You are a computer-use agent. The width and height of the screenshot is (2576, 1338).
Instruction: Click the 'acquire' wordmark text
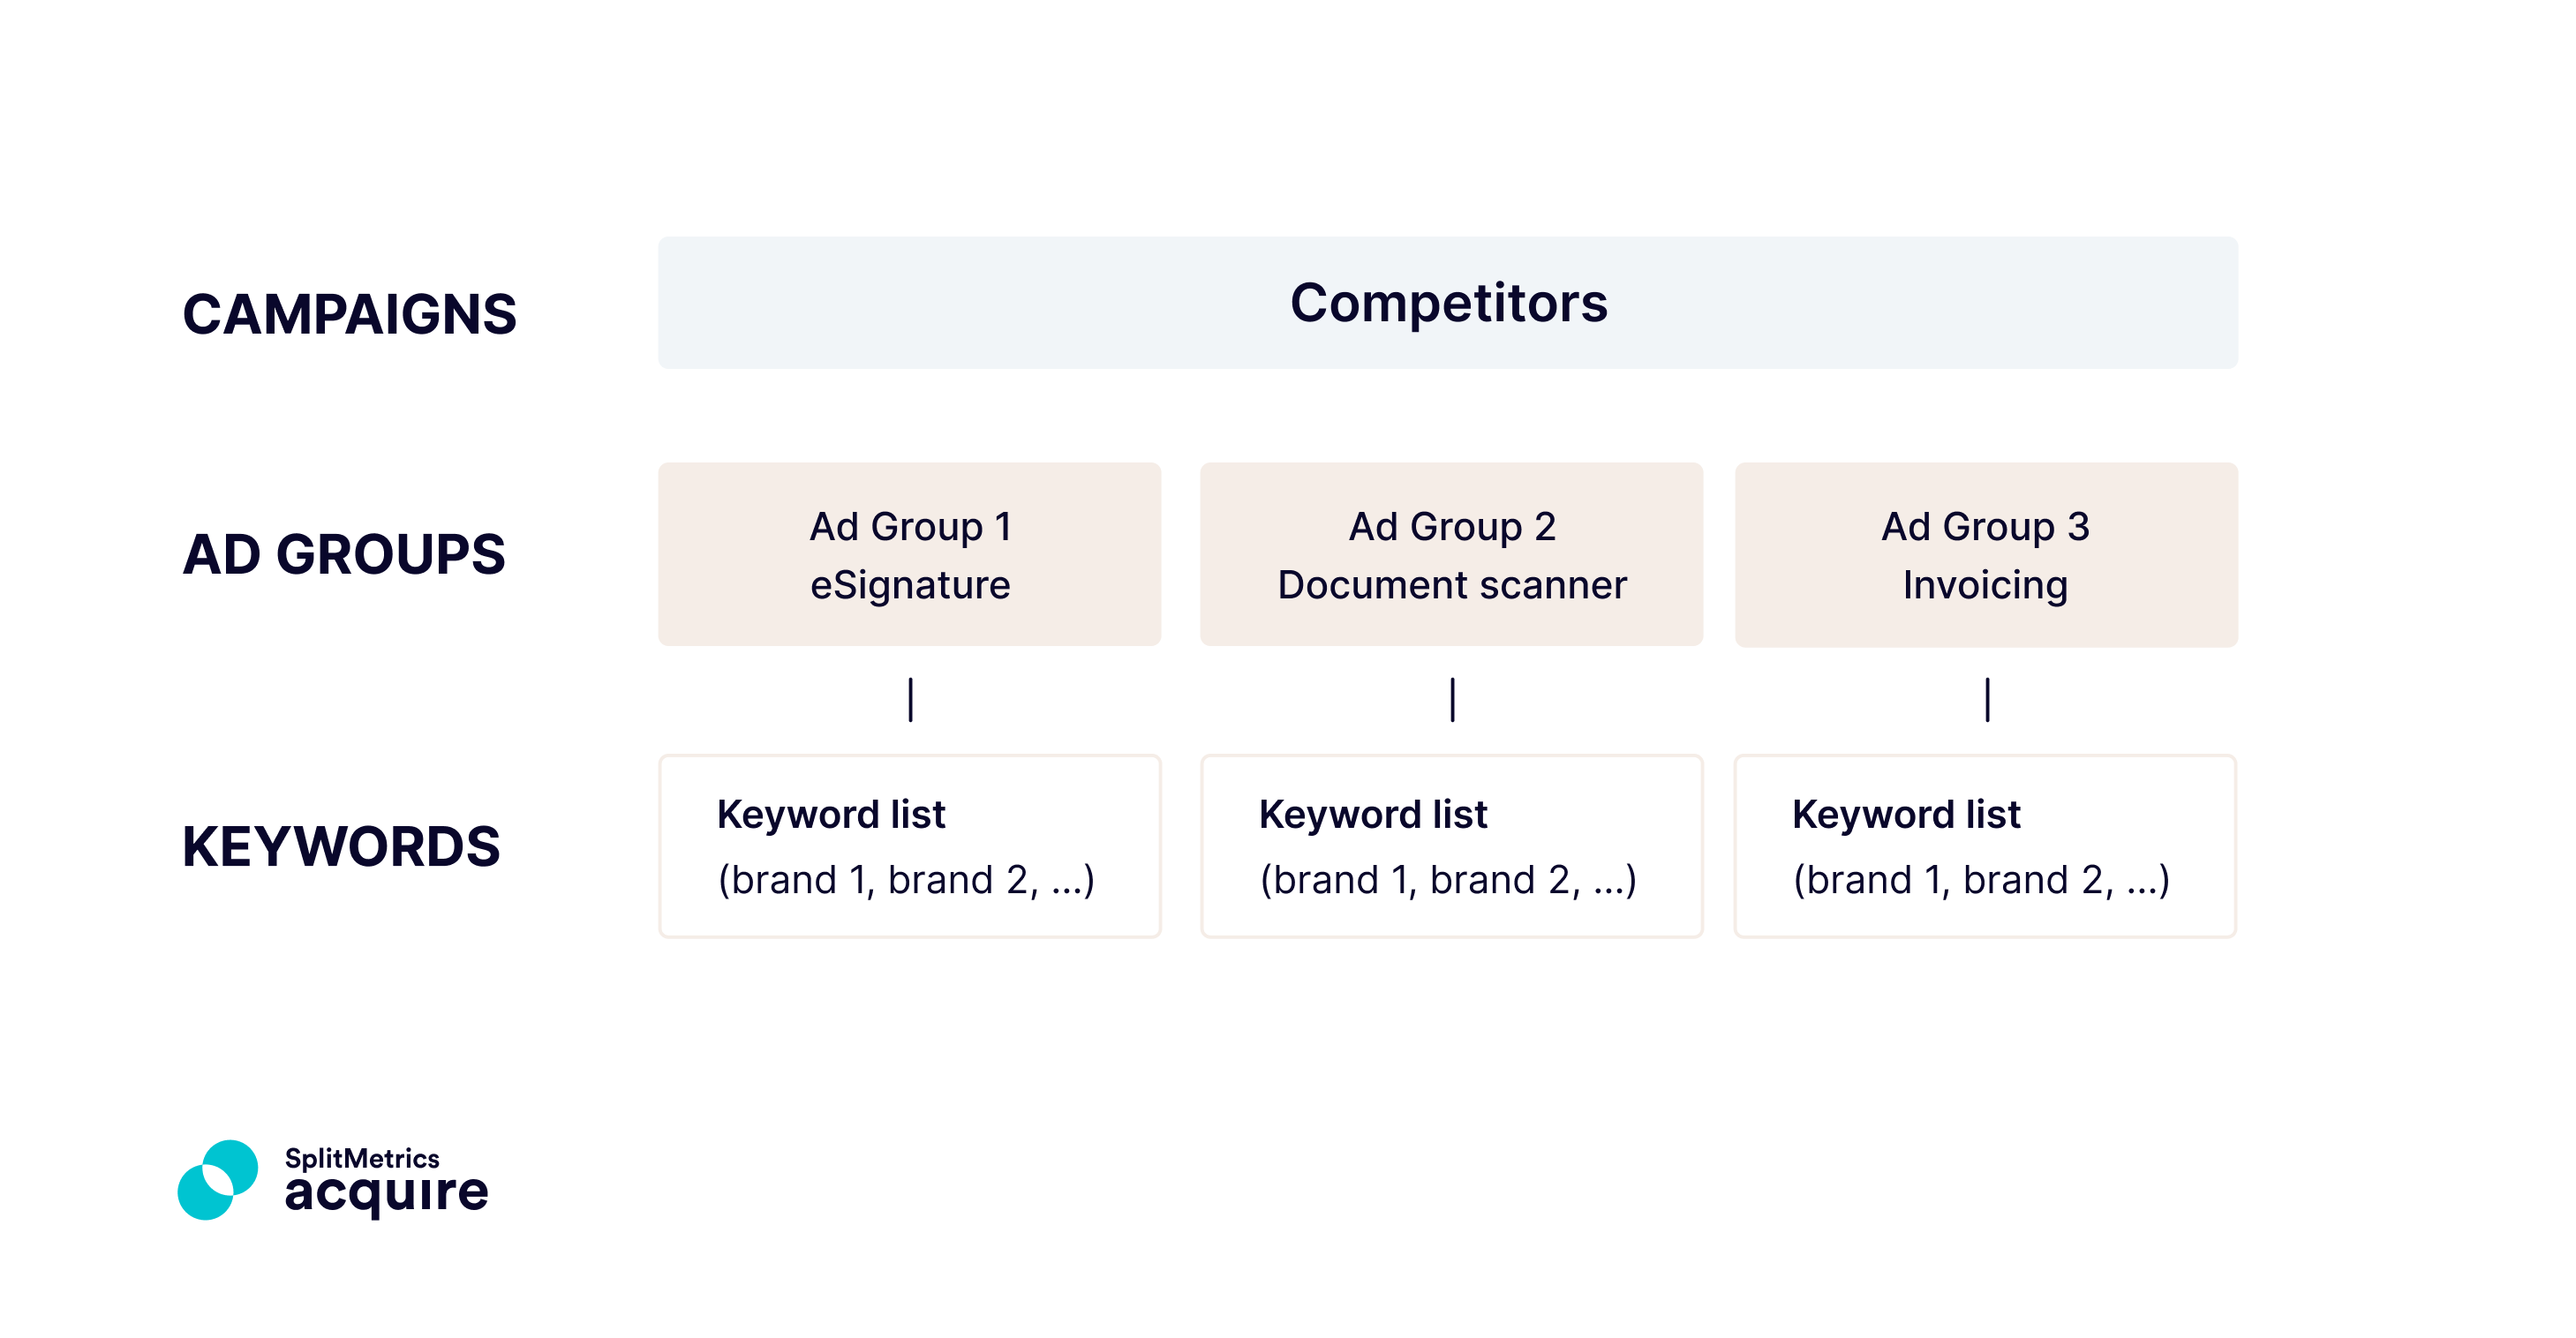tap(386, 1193)
